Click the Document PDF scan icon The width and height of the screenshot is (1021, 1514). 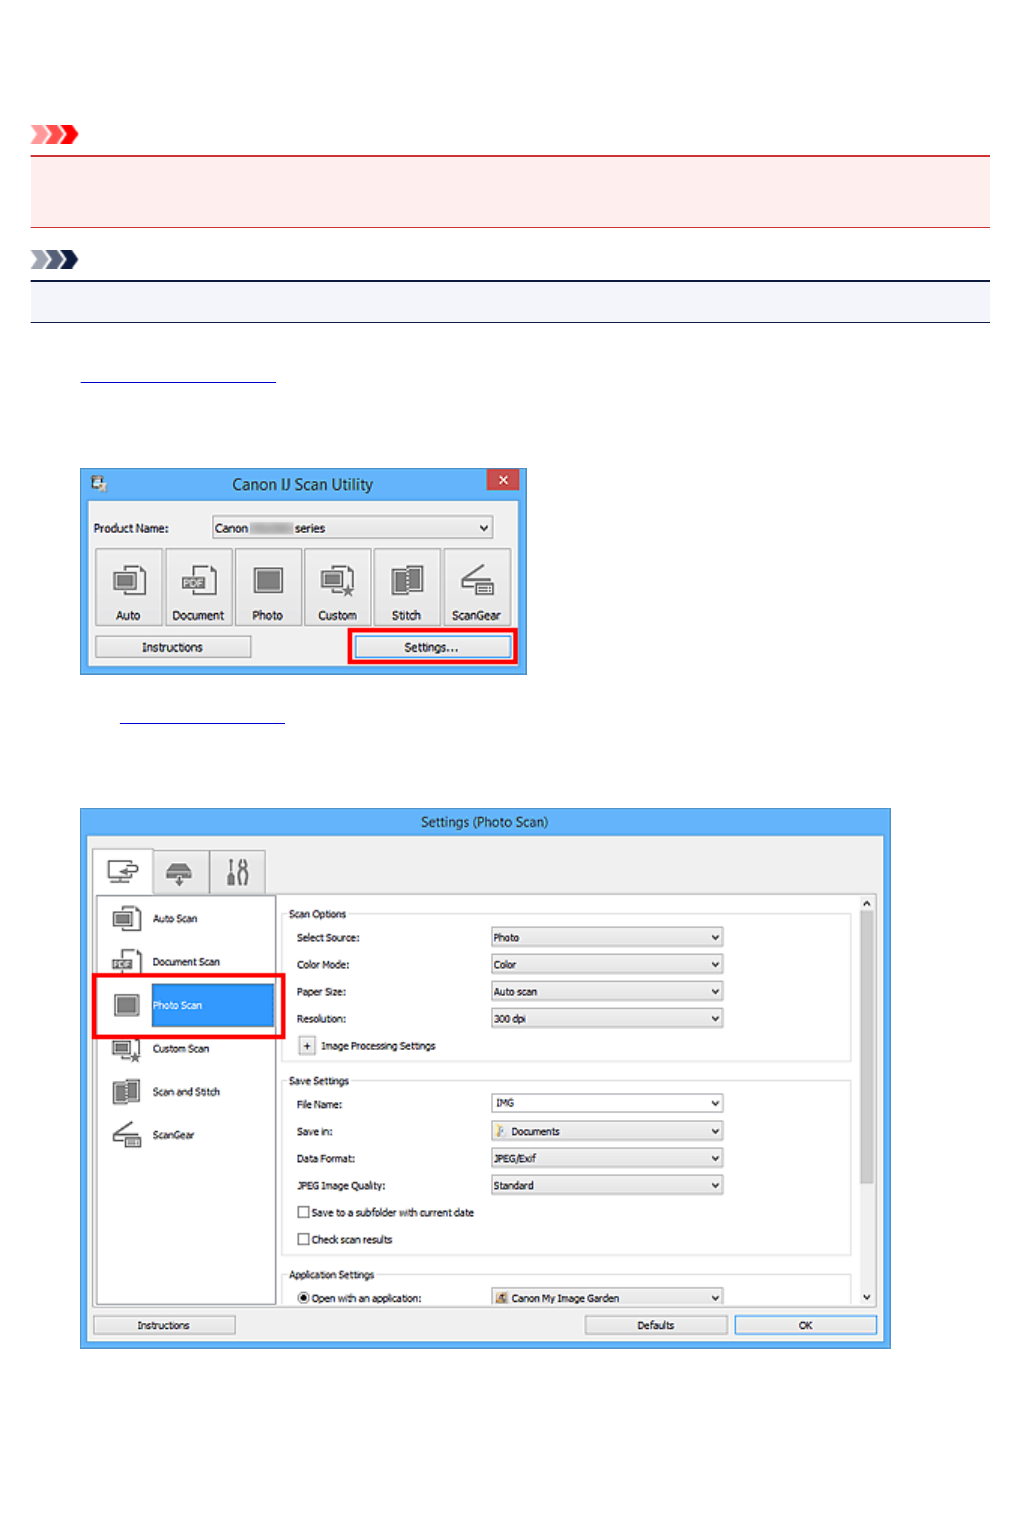coord(198,587)
